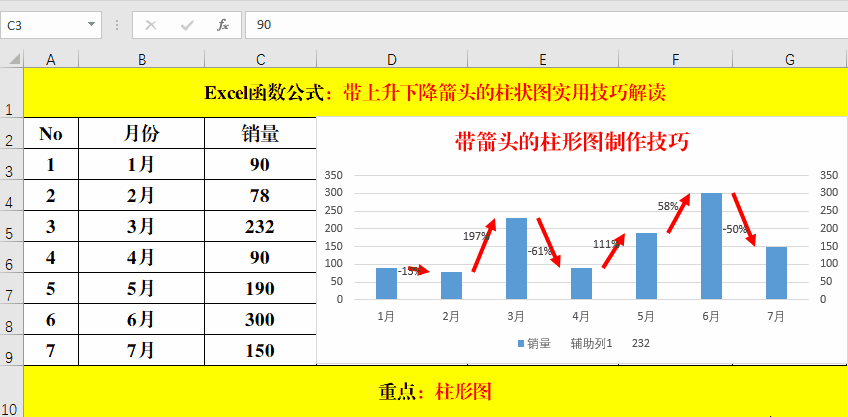Select sales cell with value 78
This screenshot has width=848, height=417.
pos(261,195)
